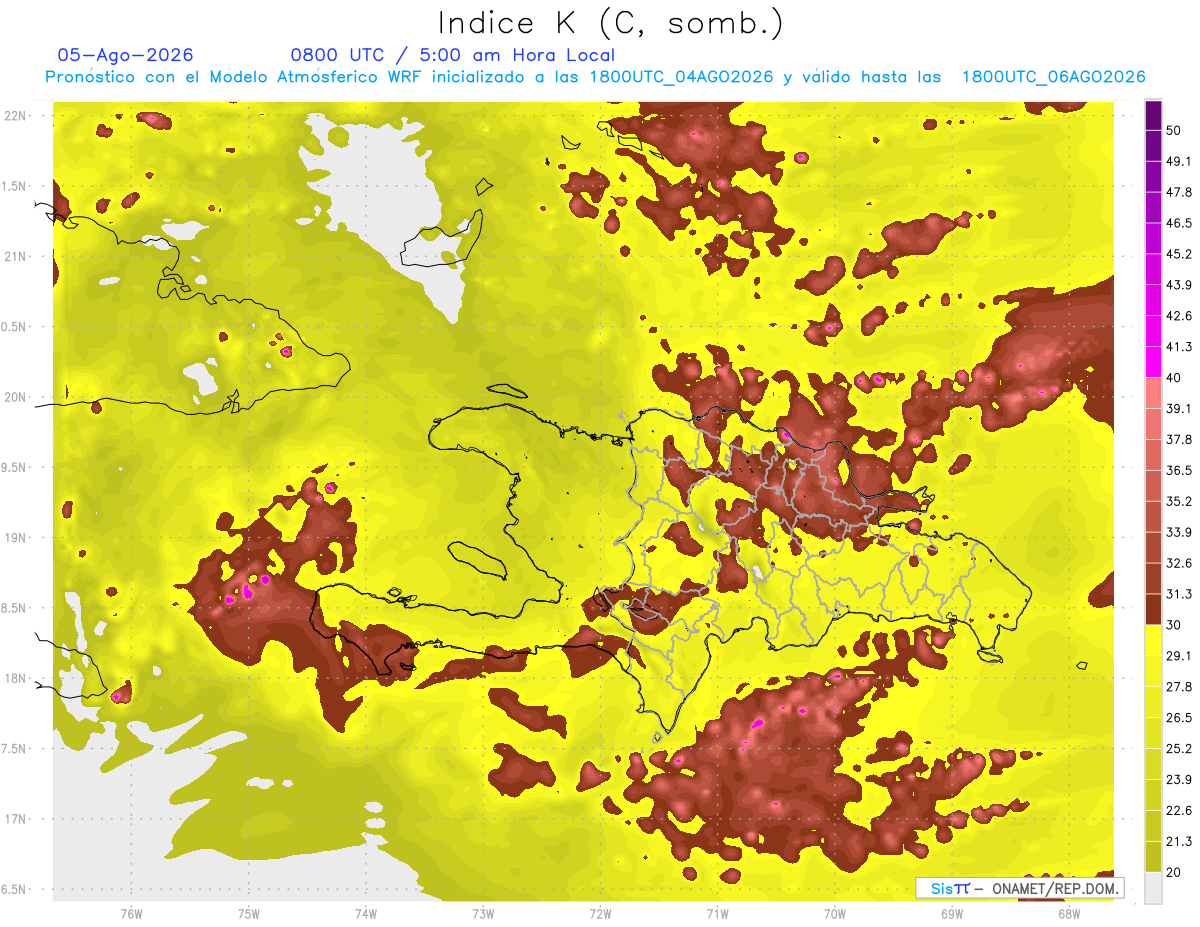Pick the bright yellow legend band between 29.1 and 30

[1154, 640]
